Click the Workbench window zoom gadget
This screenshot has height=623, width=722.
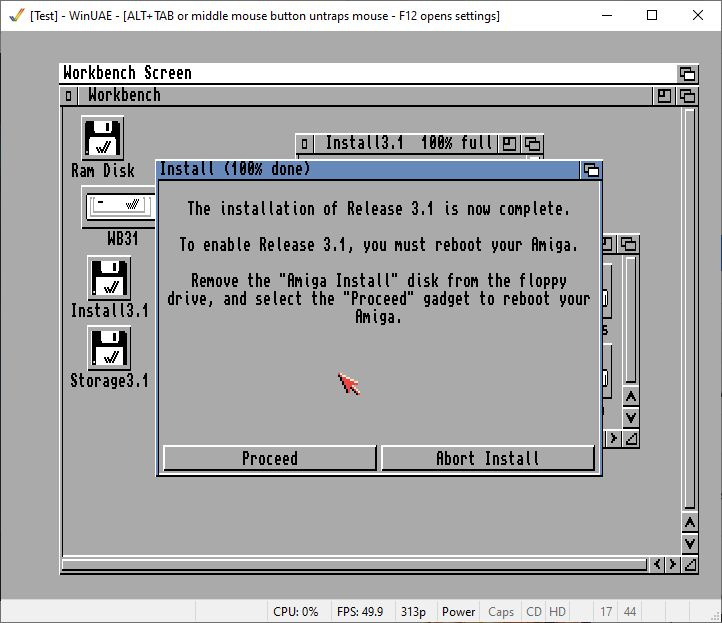pyautogui.click(x=664, y=96)
